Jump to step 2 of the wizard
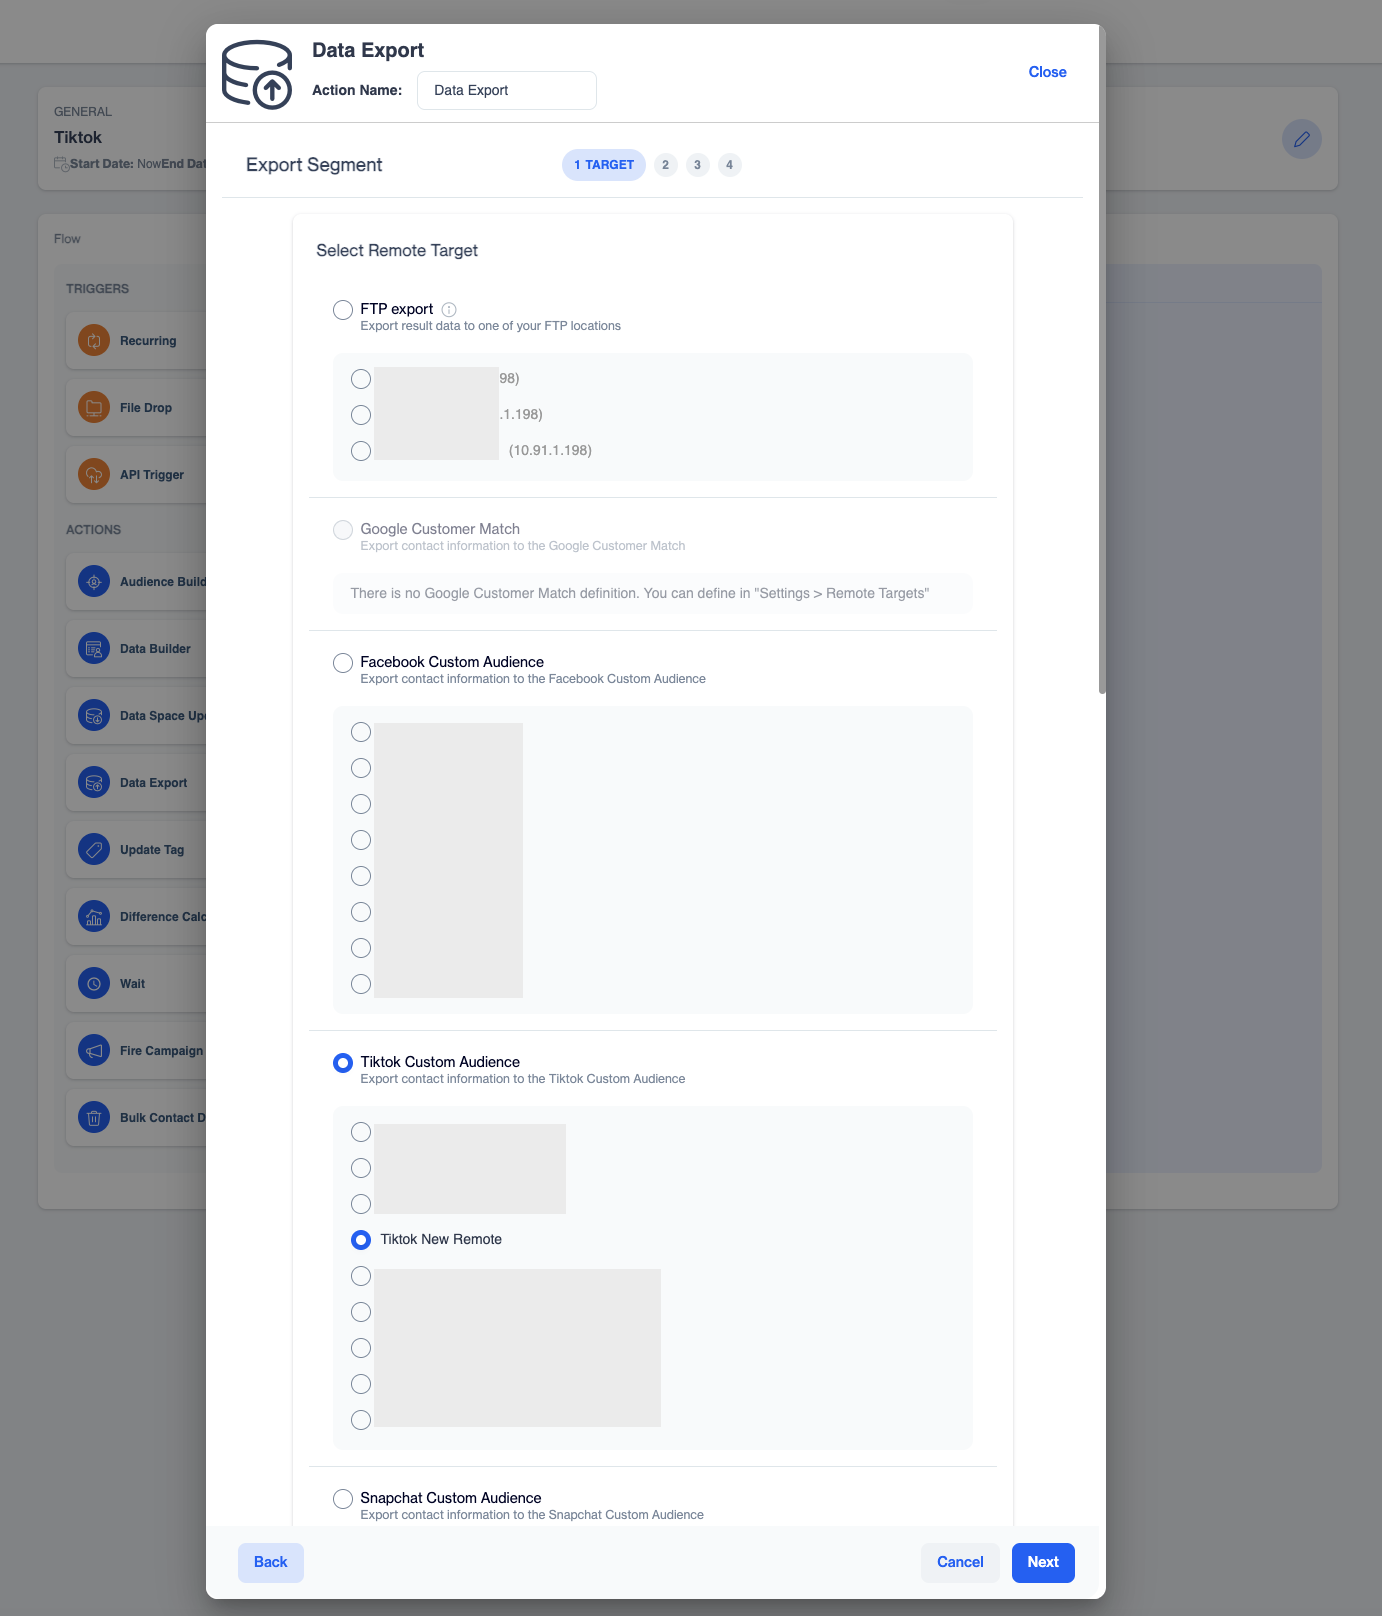1382x1616 pixels. click(666, 165)
